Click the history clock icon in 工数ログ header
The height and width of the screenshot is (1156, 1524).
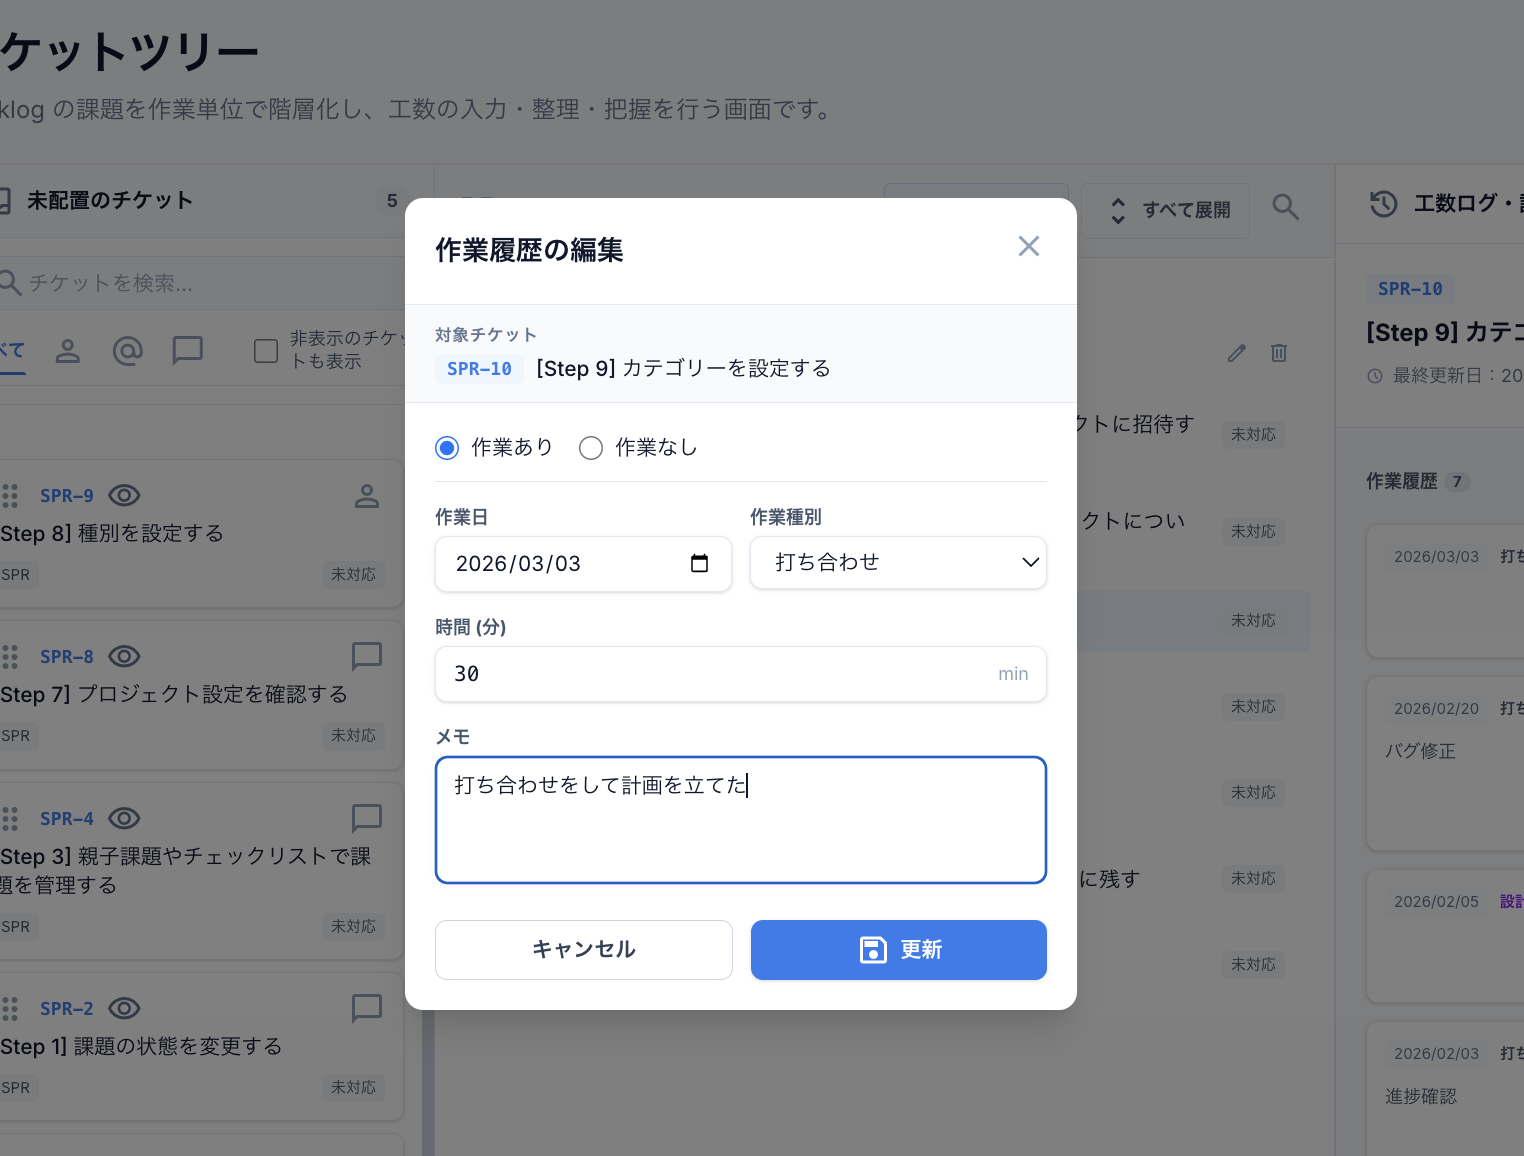pyautogui.click(x=1383, y=203)
